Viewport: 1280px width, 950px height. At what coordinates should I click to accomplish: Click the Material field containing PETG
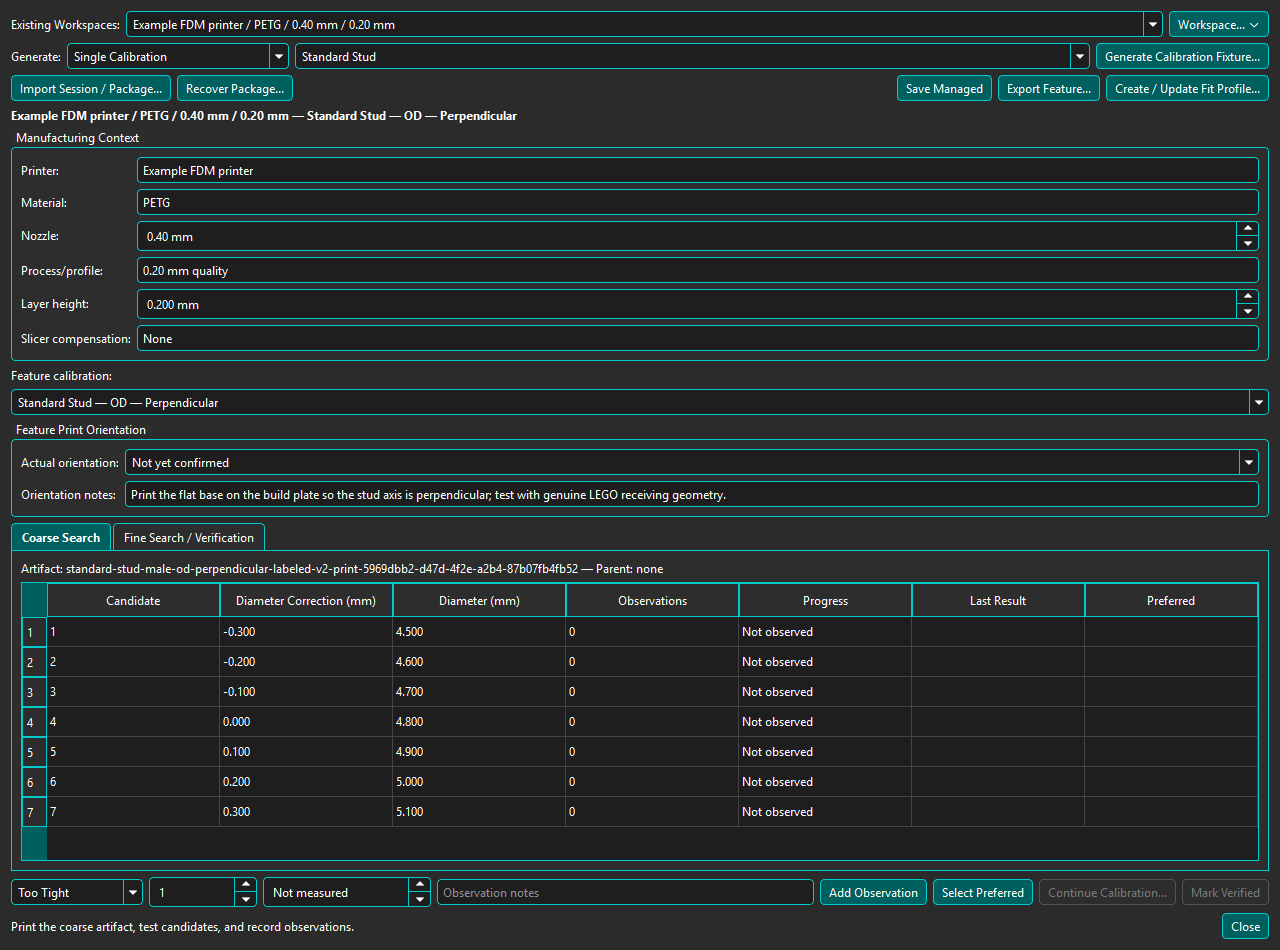coord(698,203)
